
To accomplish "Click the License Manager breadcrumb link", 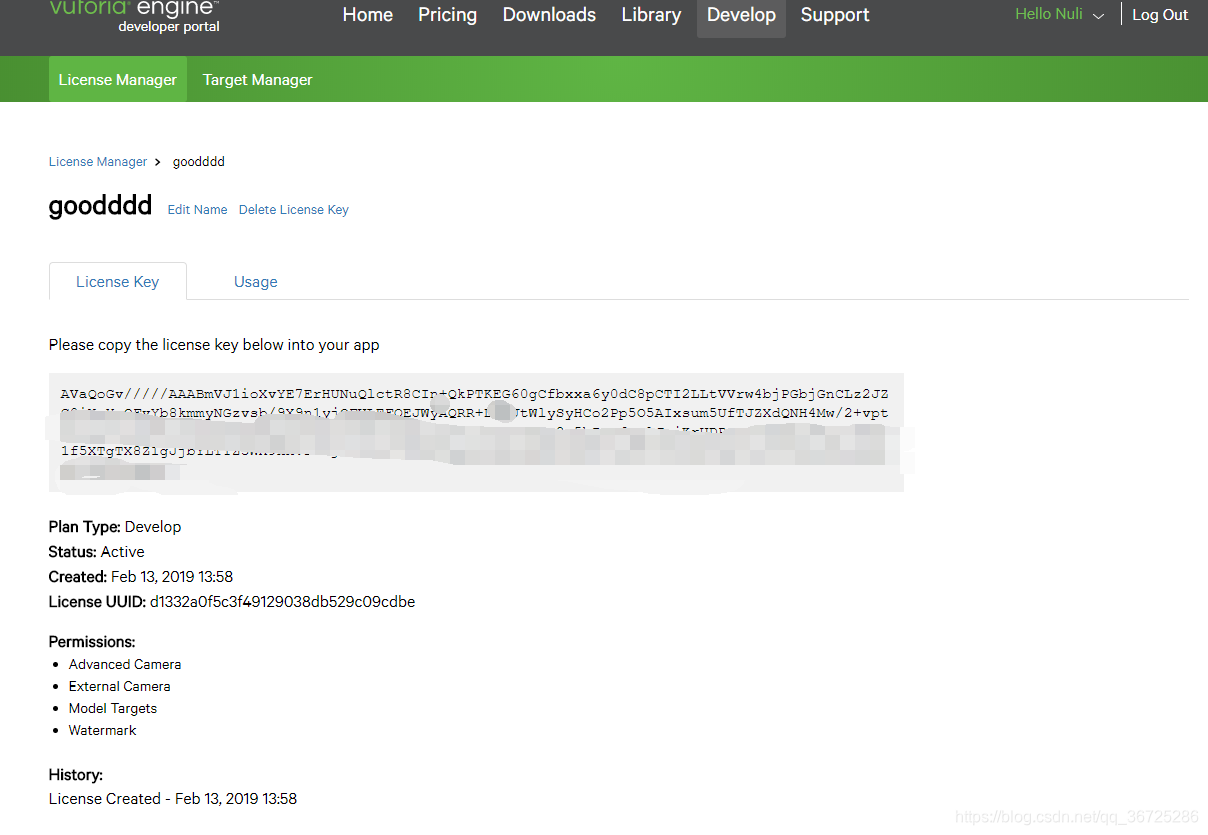I will point(98,161).
